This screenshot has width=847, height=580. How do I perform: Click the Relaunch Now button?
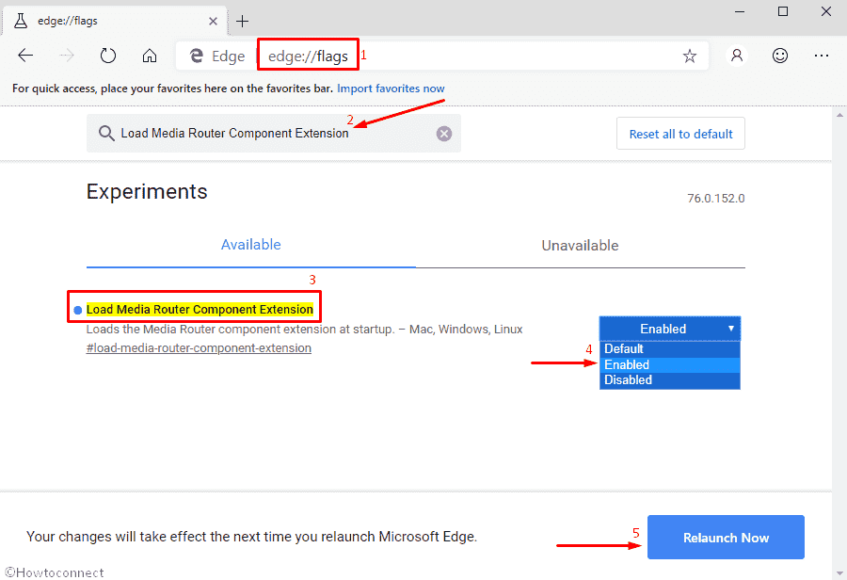[x=725, y=537]
